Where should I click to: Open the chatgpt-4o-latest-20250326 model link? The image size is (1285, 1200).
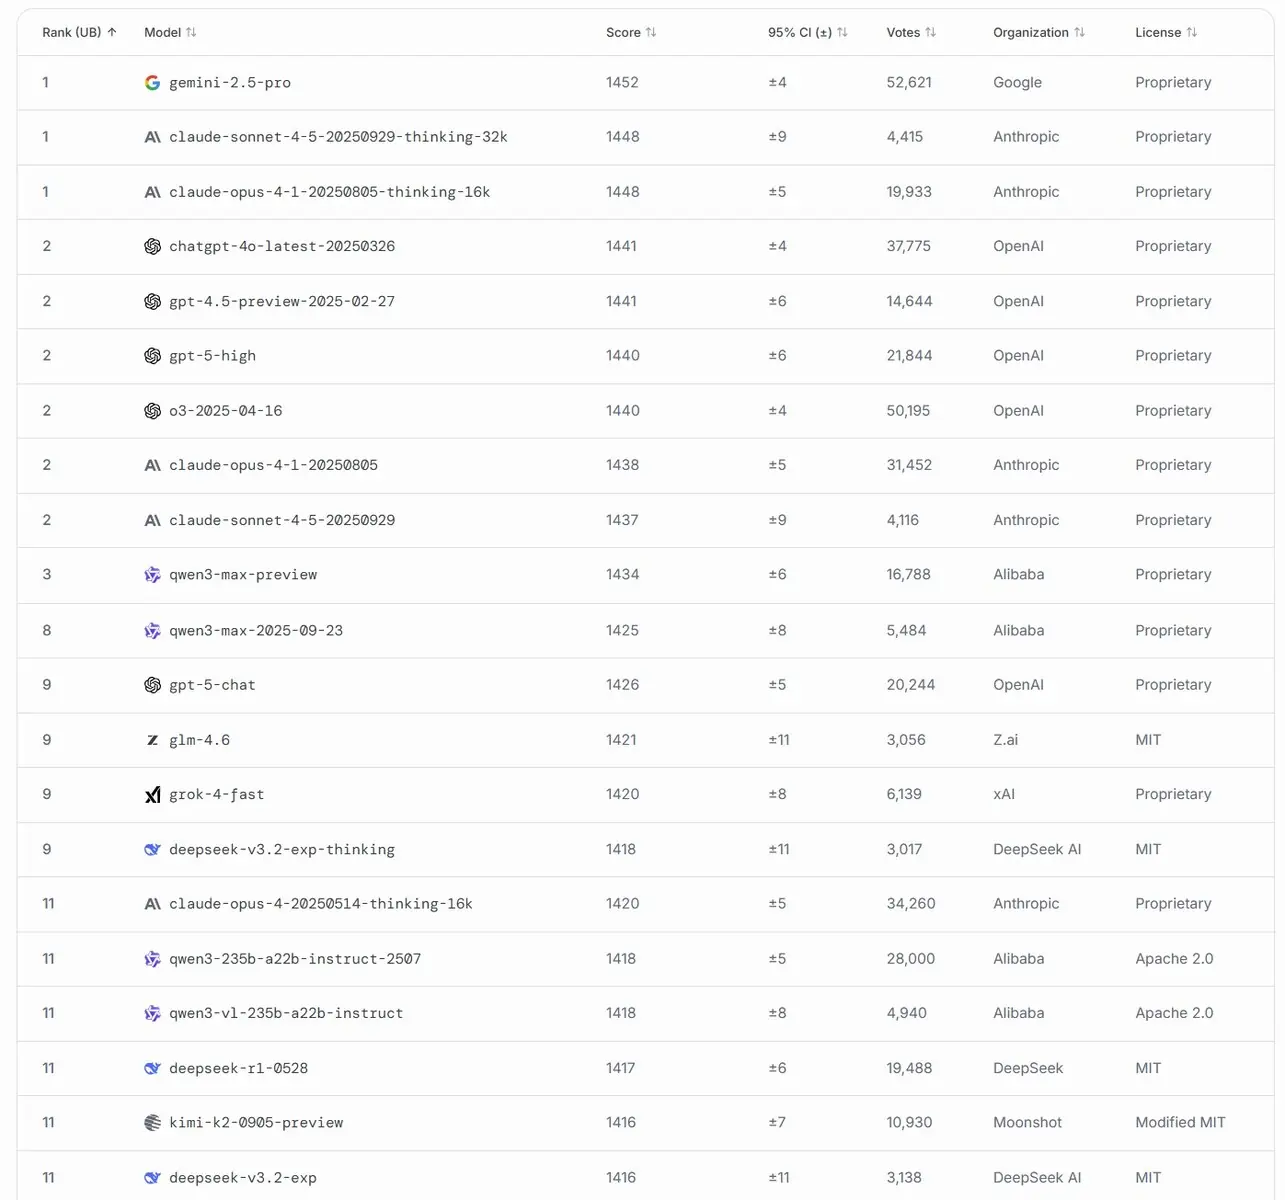pyautogui.click(x=282, y=246)
